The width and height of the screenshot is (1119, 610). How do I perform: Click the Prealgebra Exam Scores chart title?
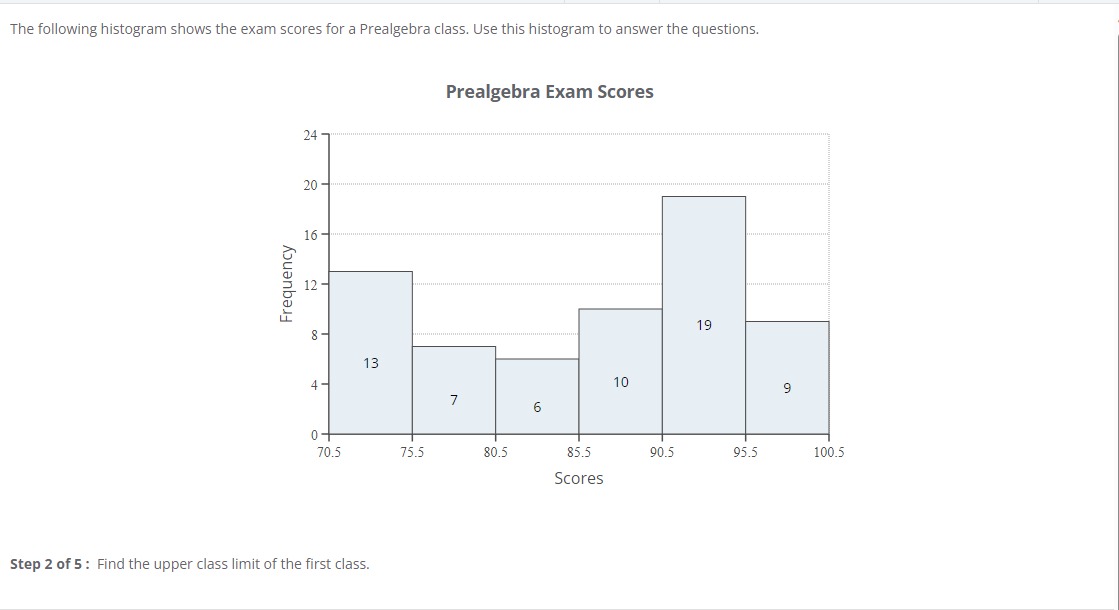[x=550, y=92]
